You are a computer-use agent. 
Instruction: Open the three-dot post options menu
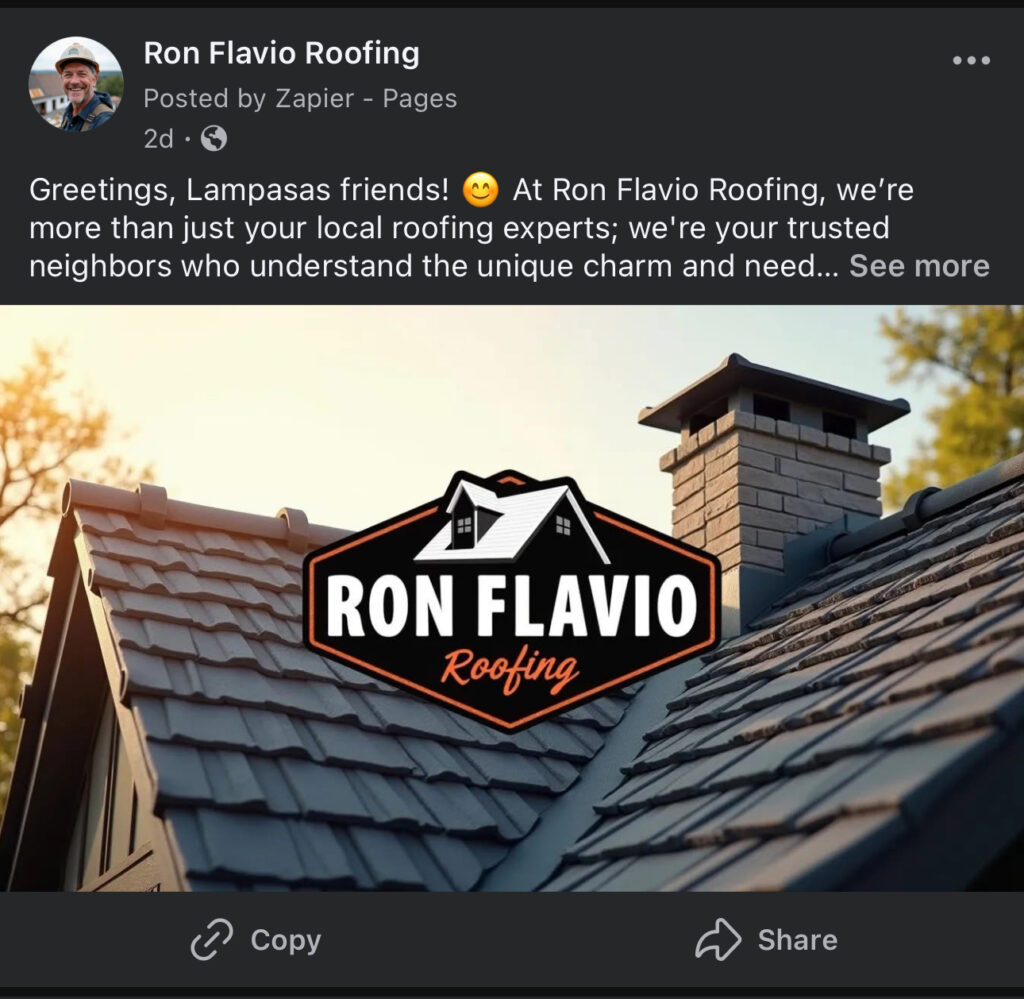point(971,60)
